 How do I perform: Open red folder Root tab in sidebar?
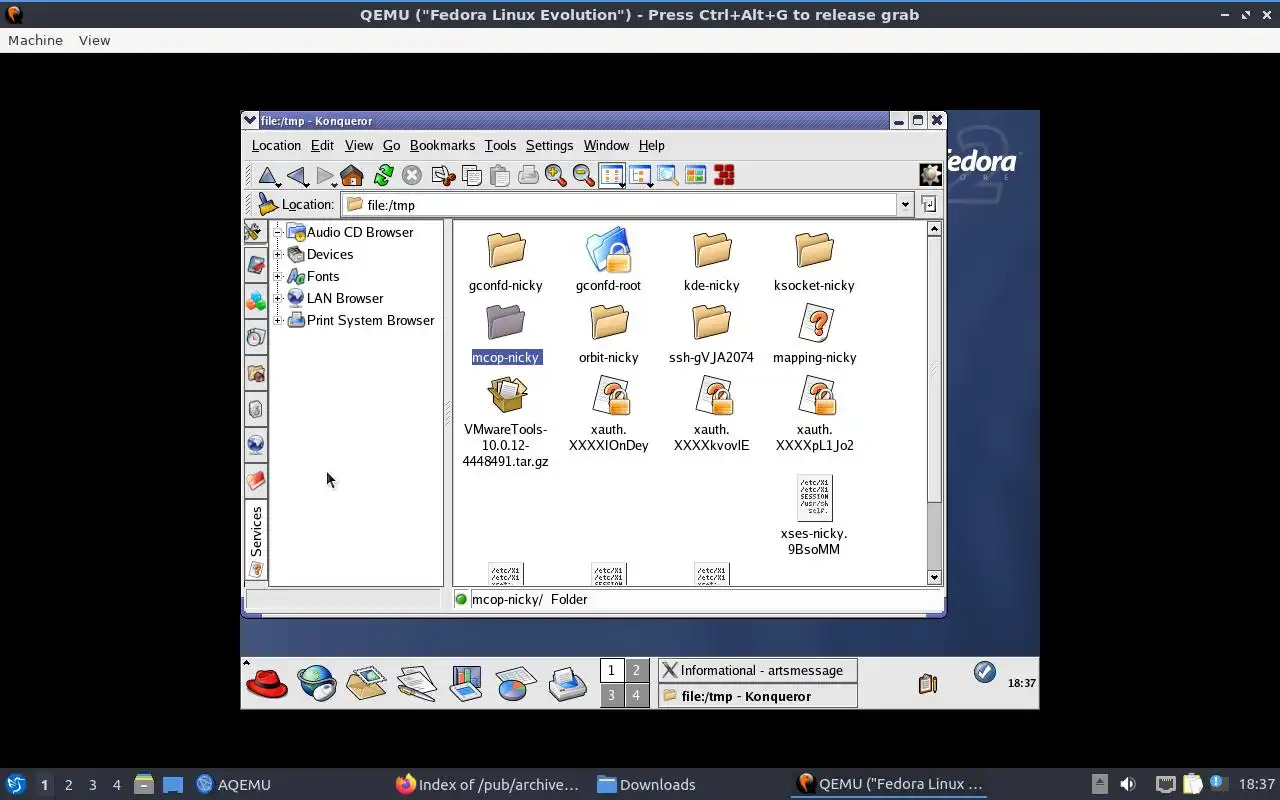tap(255, 481)
